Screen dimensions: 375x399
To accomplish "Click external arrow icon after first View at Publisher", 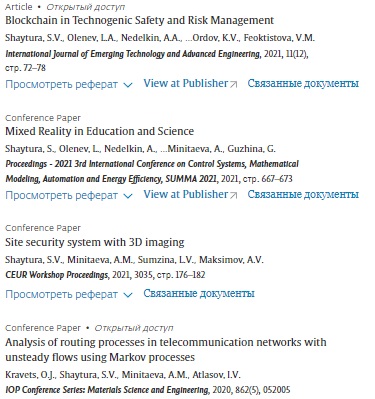I will coord(234,84).
